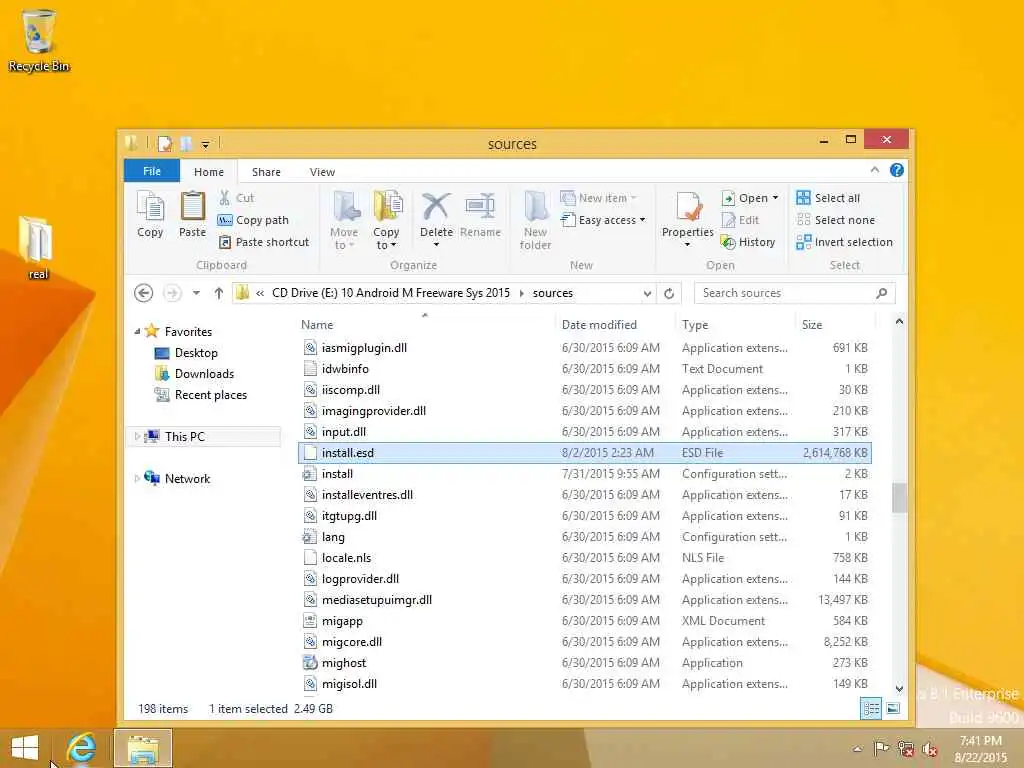Open recent locations dropdown arrow

(196, 293)
